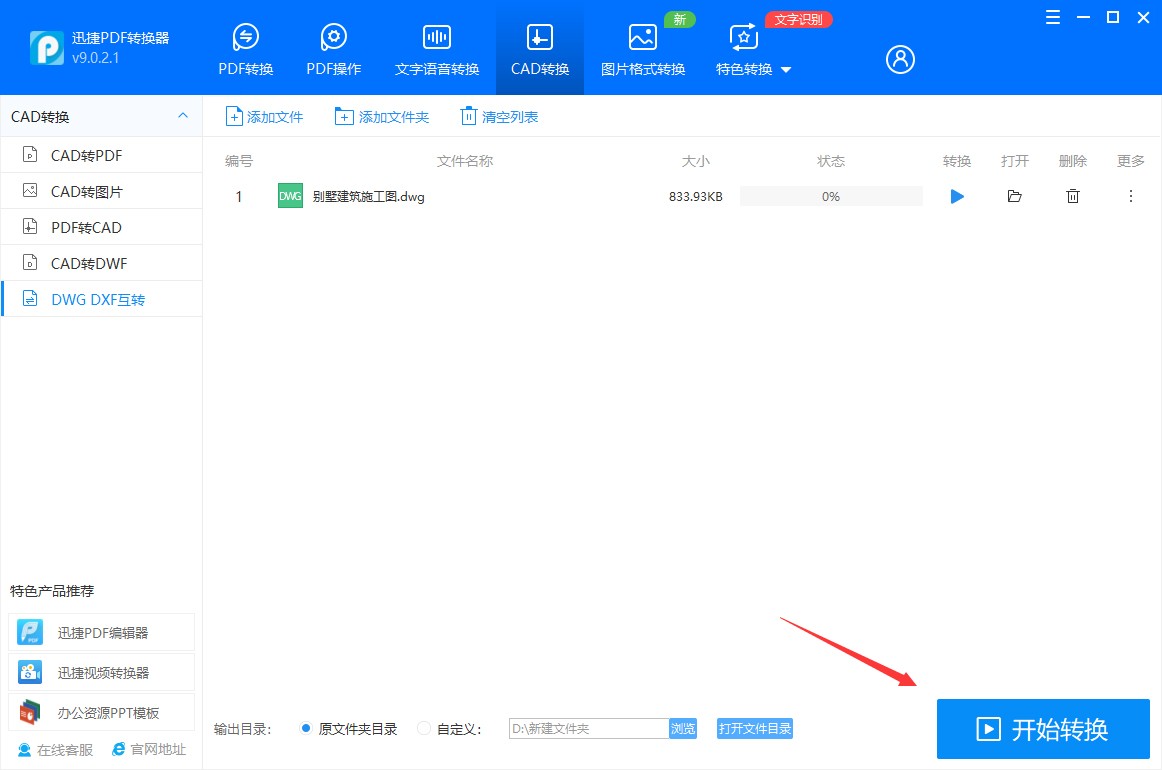The height and width of the screenshot is (770, 1162).
Task: Click the 清空列表 icon
Action: [468, 115]
